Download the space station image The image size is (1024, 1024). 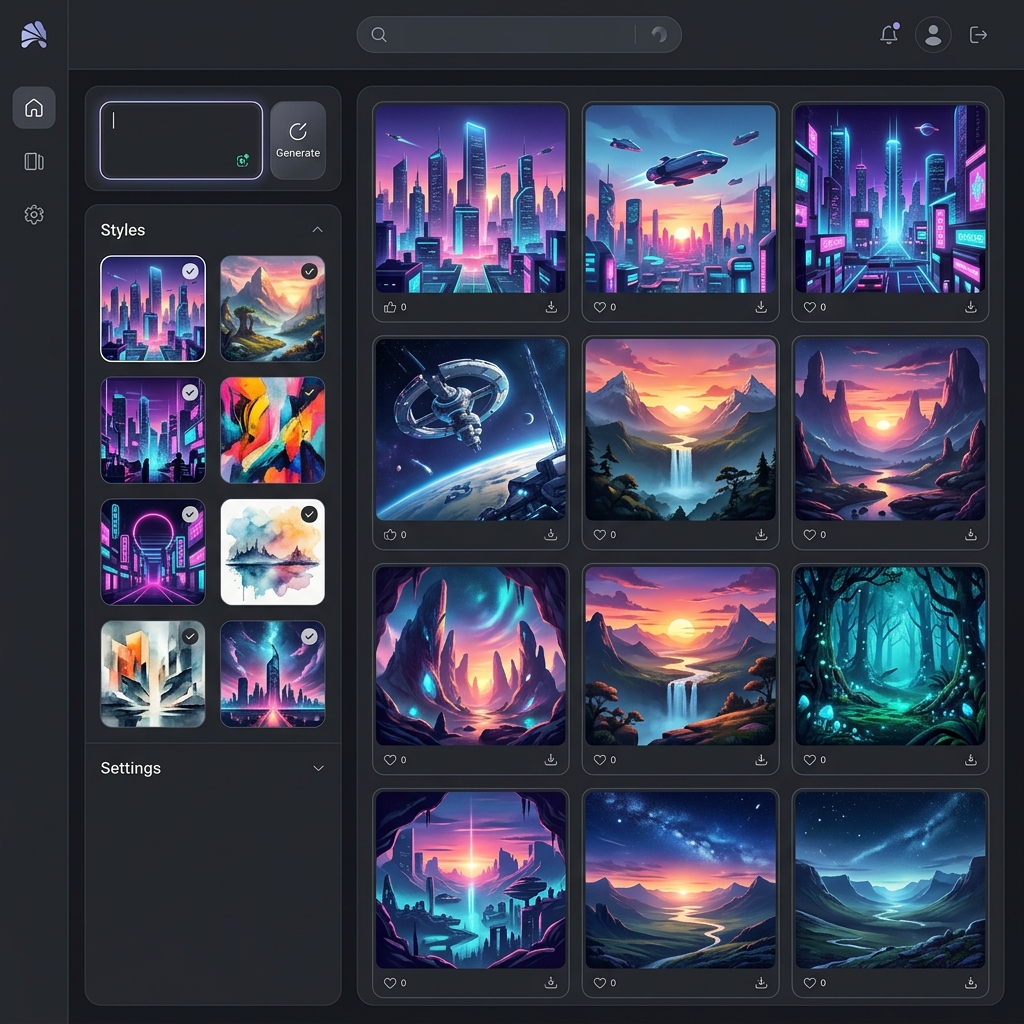point(551,535)
